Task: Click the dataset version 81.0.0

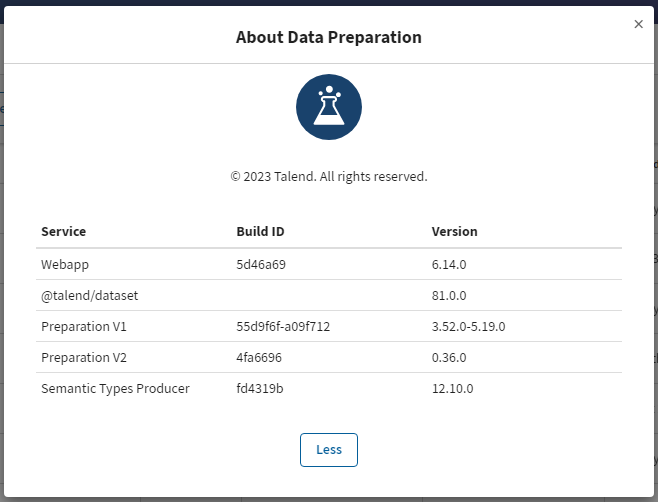Action: (451, 296)
